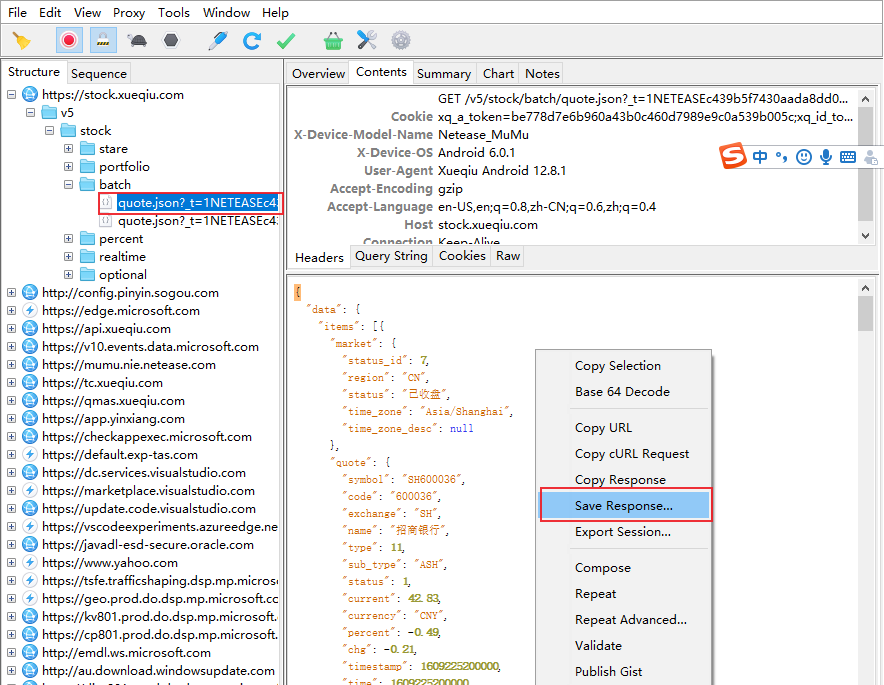Open the Proxy menu

tap(129, 12)
